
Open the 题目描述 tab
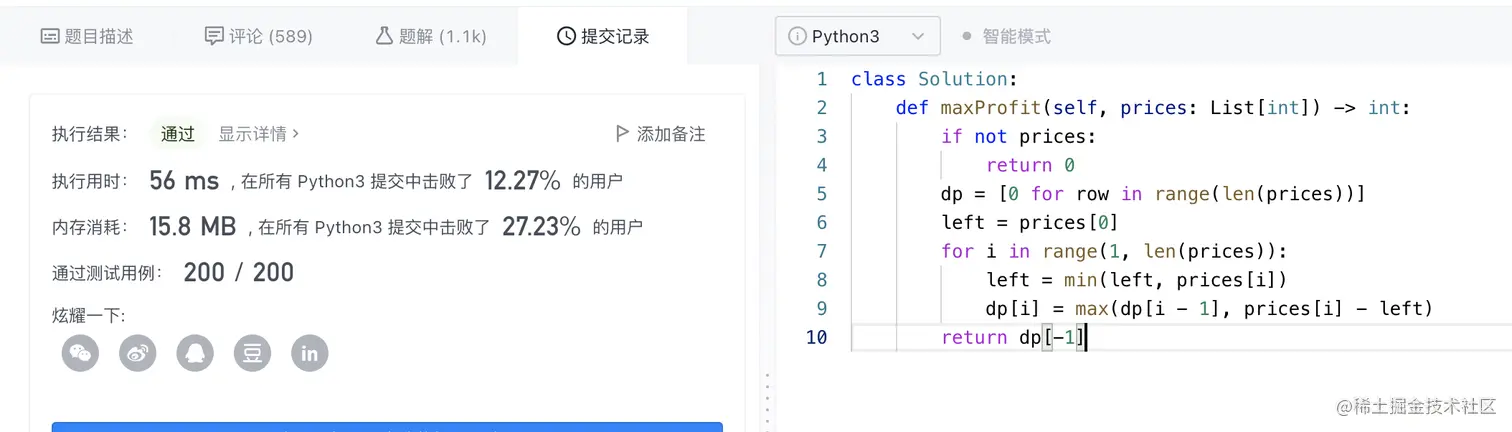[x=87, y=36]
